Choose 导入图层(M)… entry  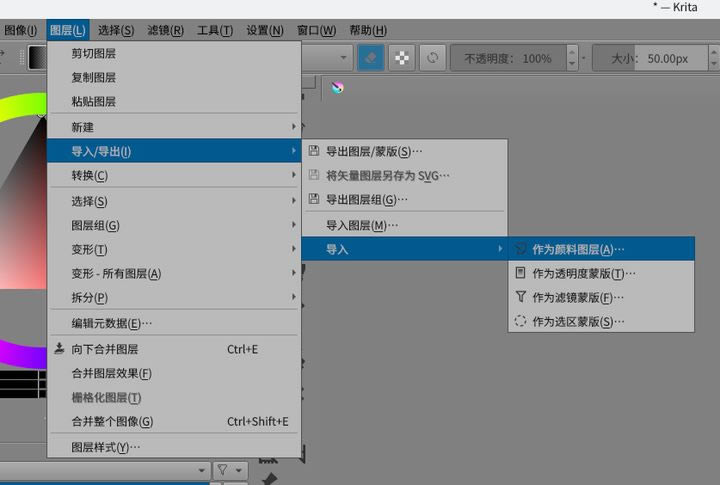[405, 225]
